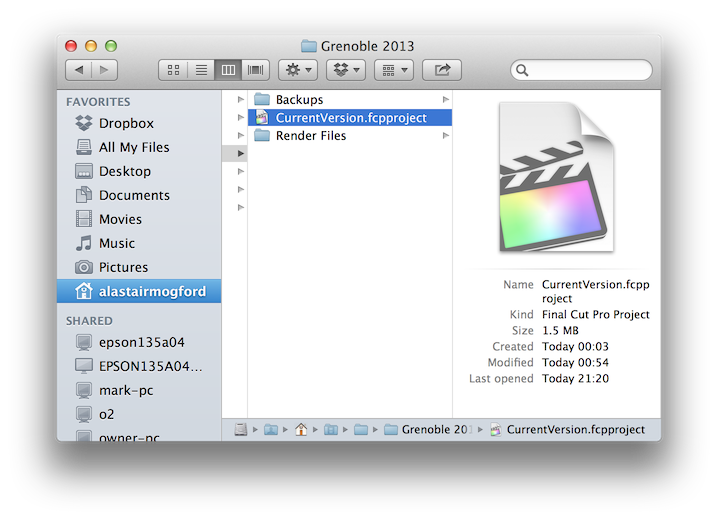Open All My Files in sidebar
The image size is (718, 520).
(x=139, y=147)
